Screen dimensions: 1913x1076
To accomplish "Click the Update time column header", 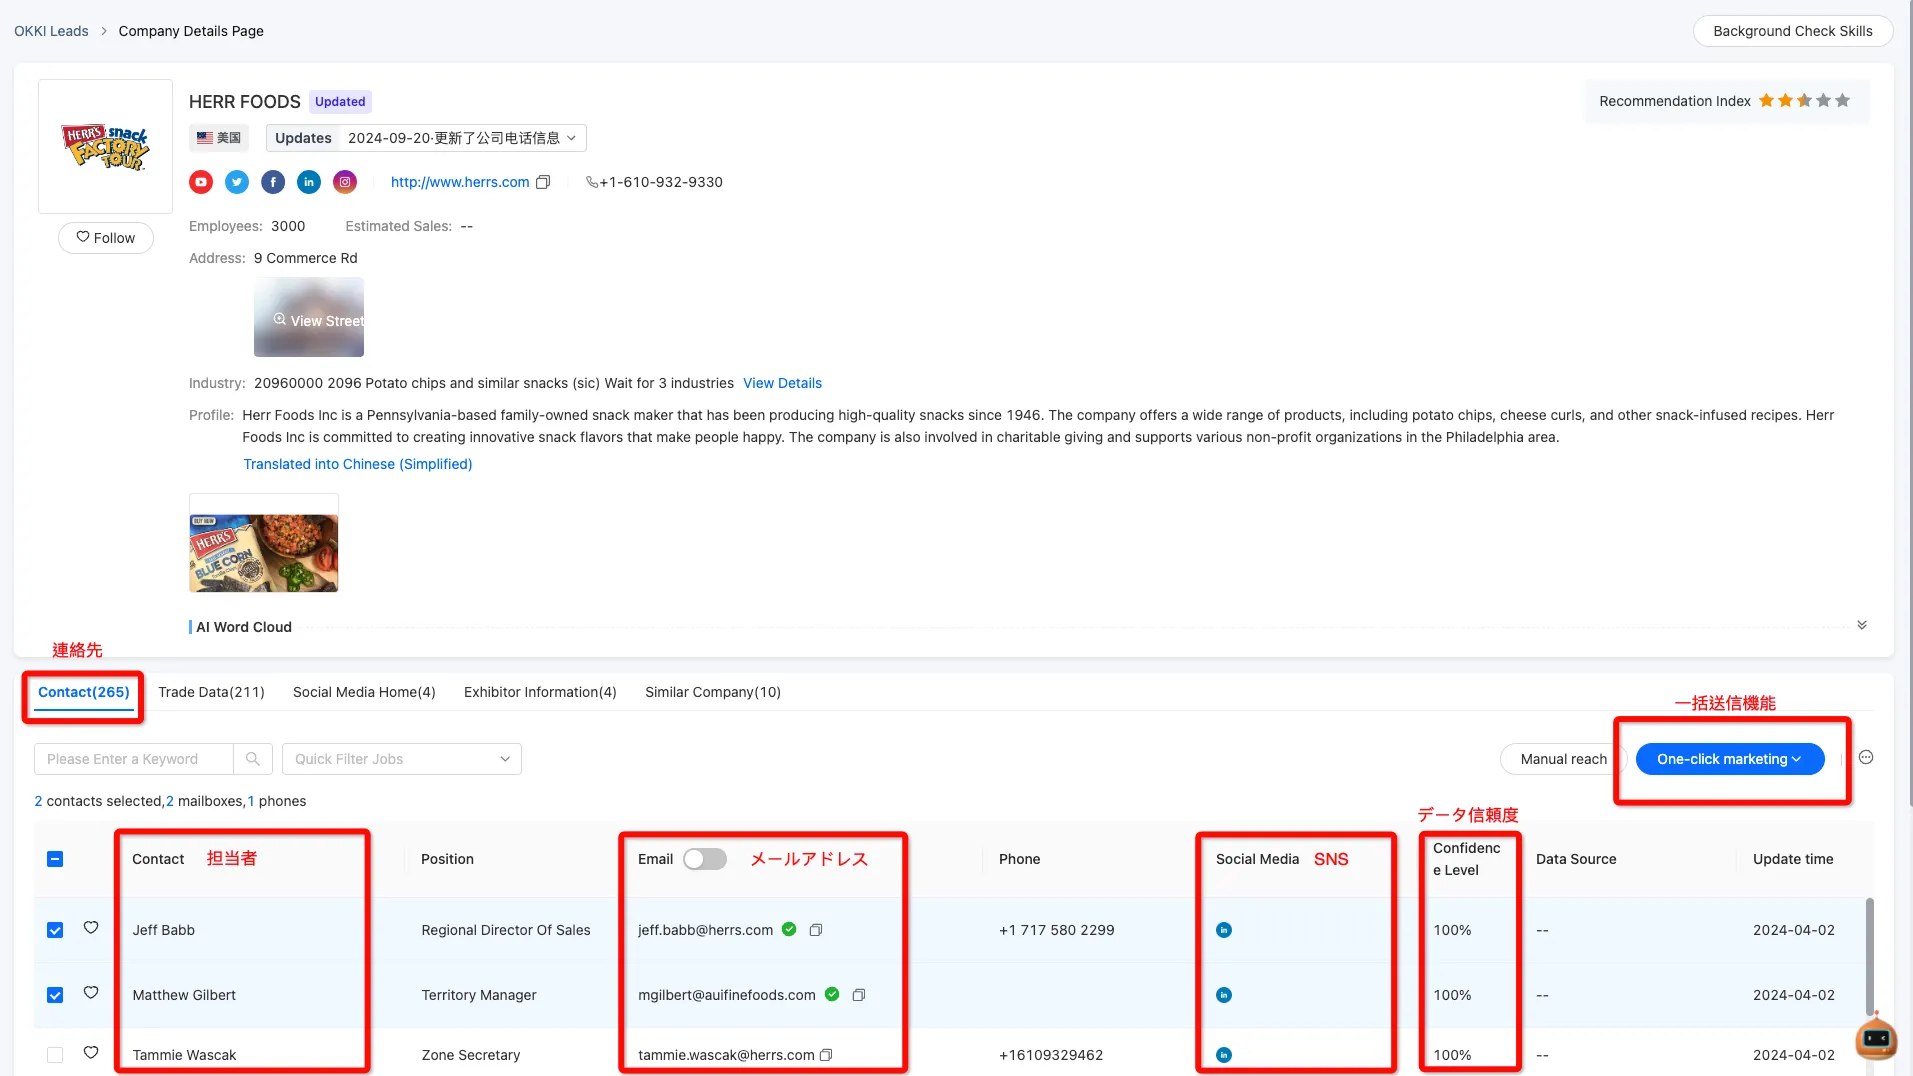I will [1793, 859].
